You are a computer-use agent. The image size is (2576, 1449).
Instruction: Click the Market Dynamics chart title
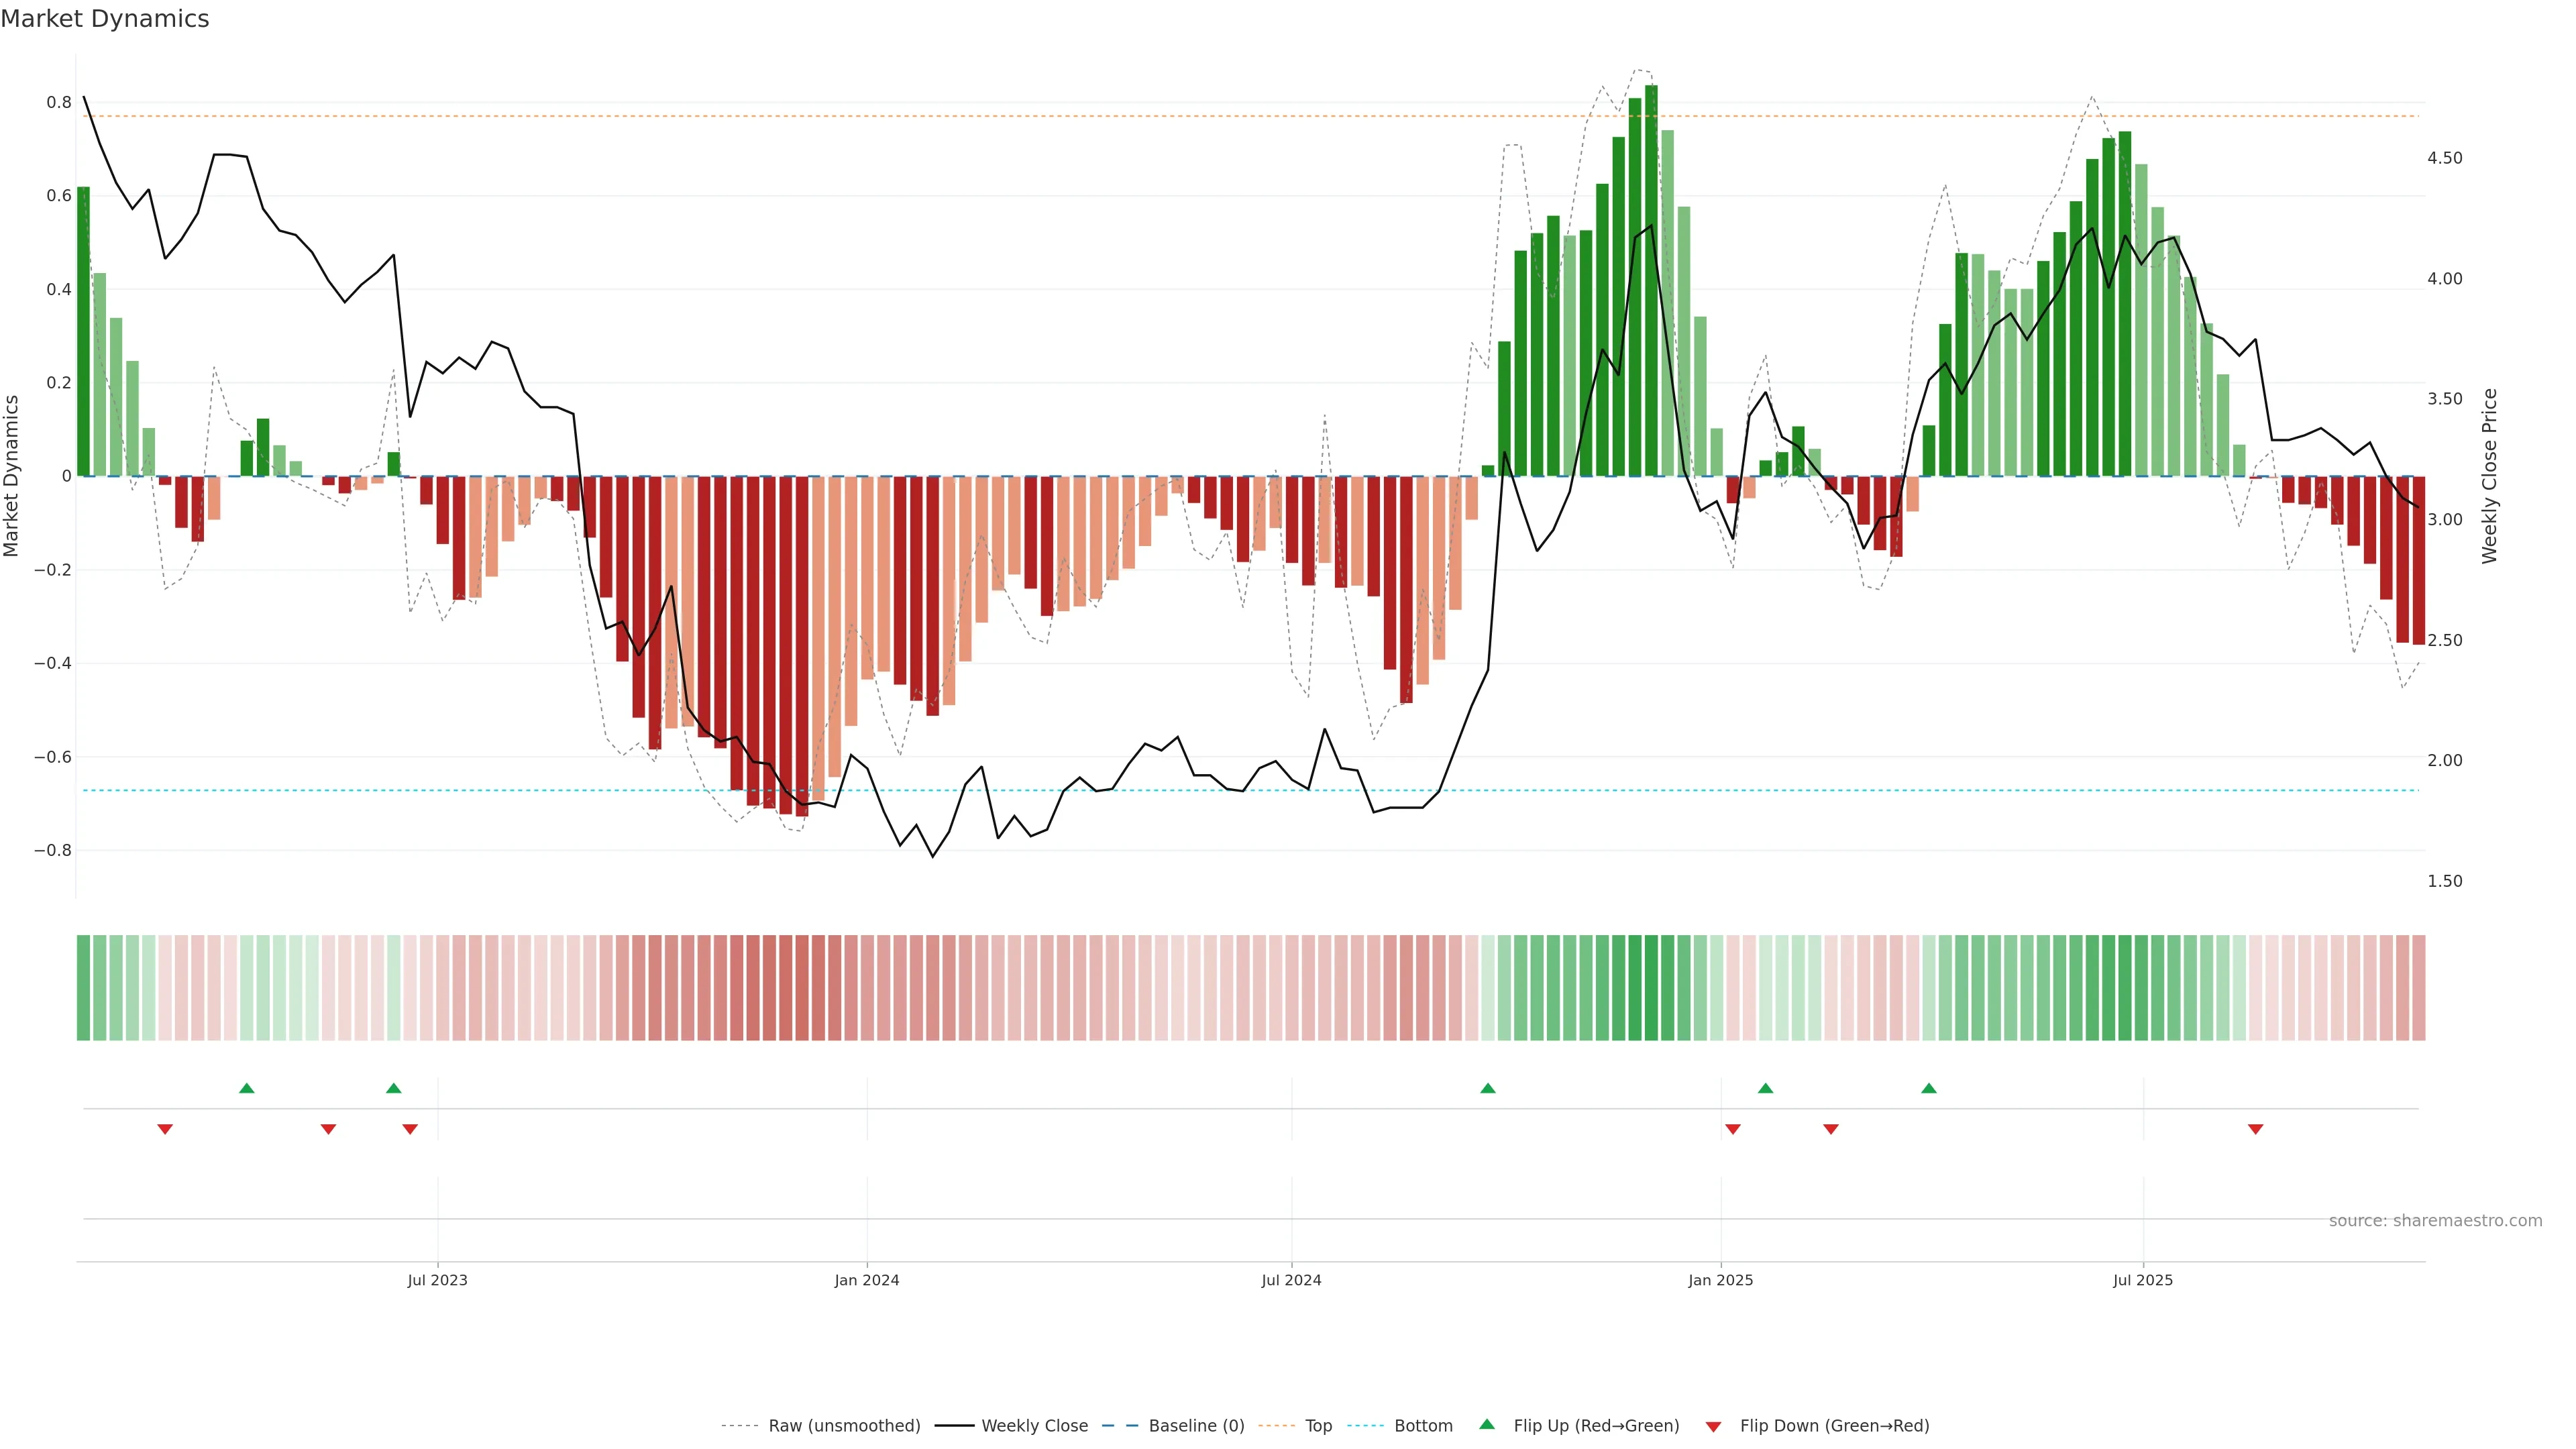[x=105, y=19]
